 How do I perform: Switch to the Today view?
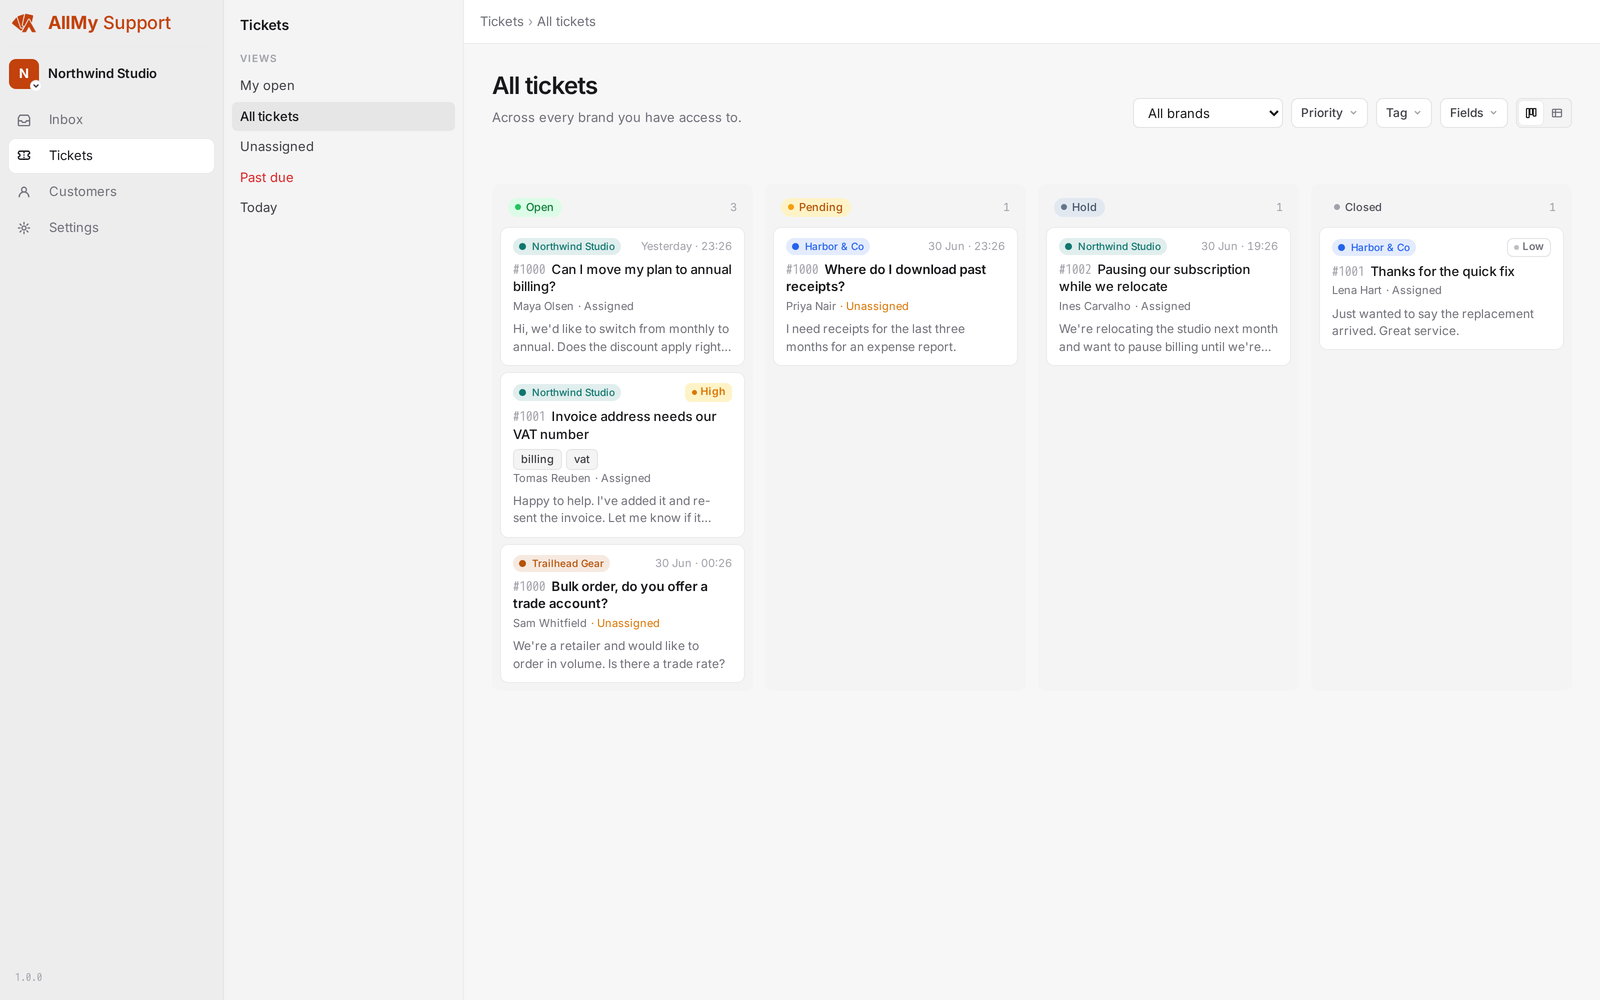coord(343,208)
